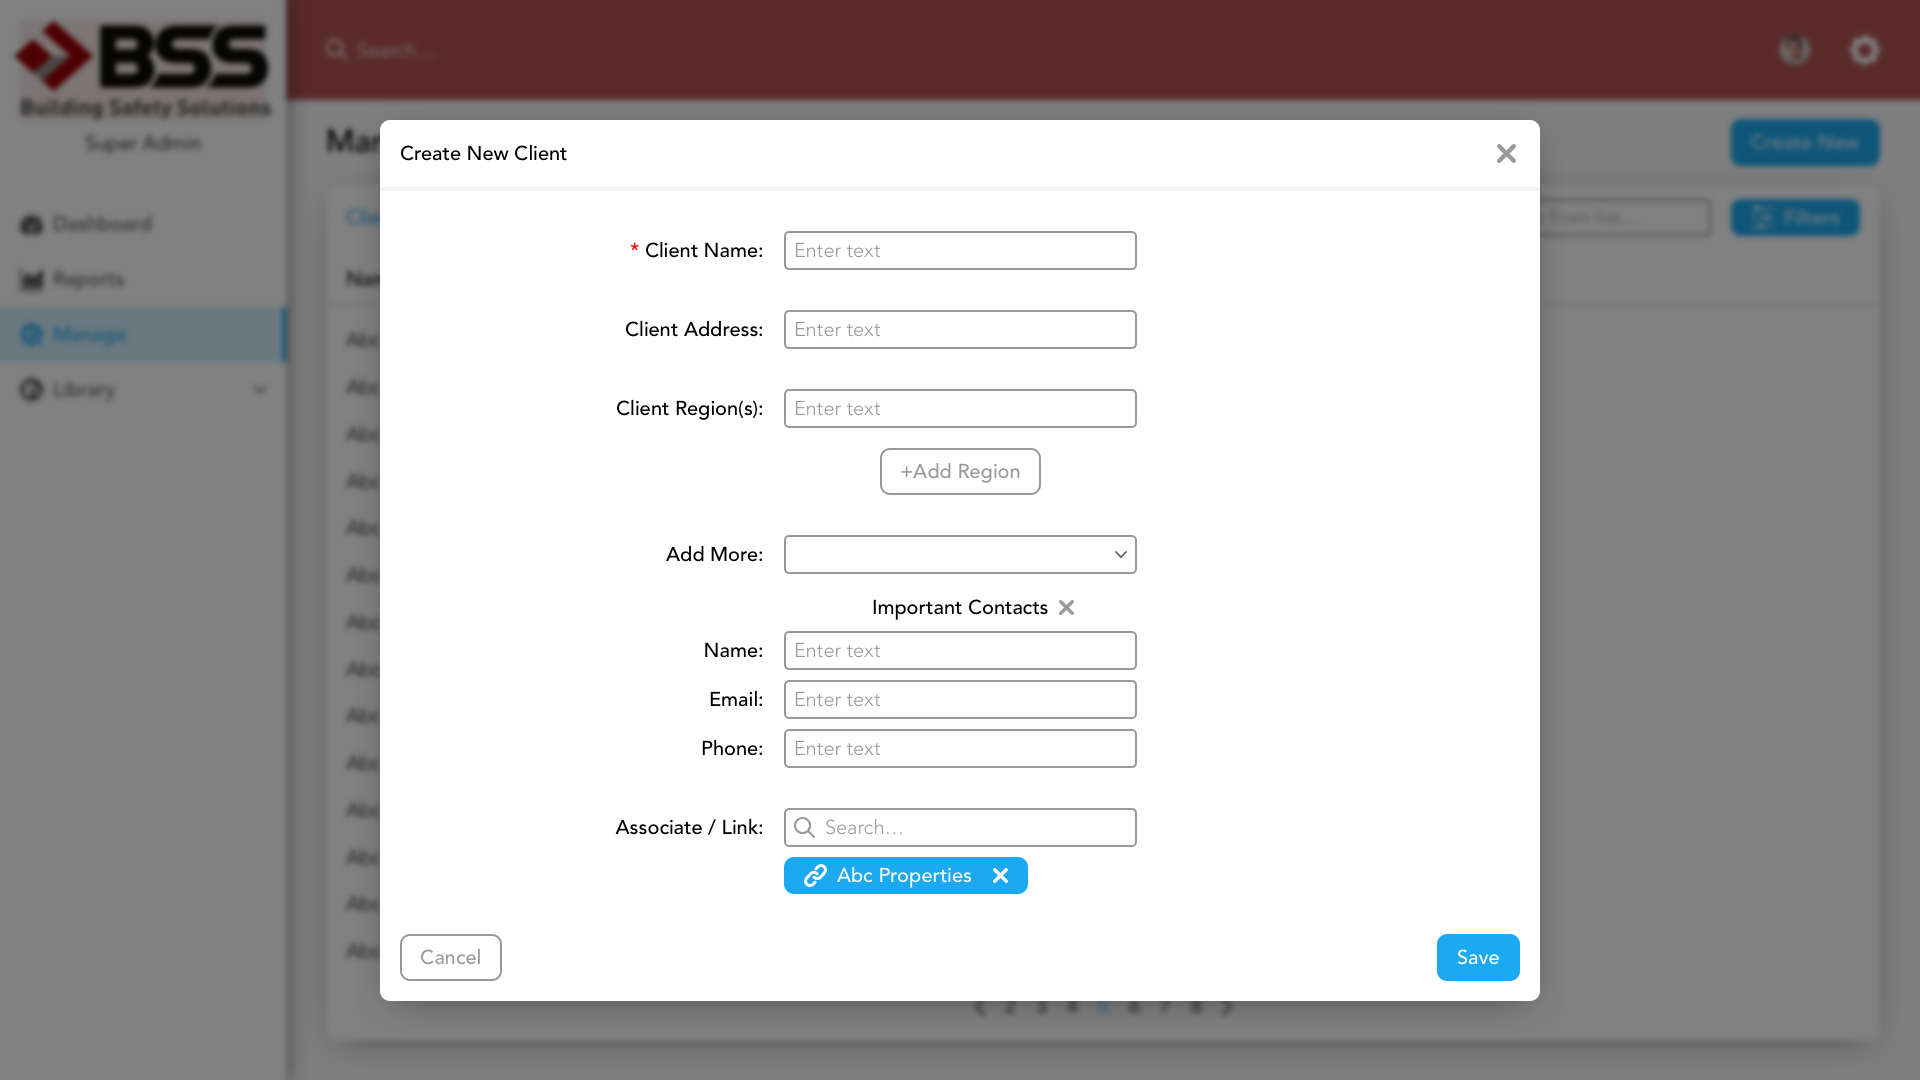Image resolution: width=1920 pixels, height=1080 pixels.
Task: Click the BSS Building Safety Solutions logo
Action: tap(143, 68)
